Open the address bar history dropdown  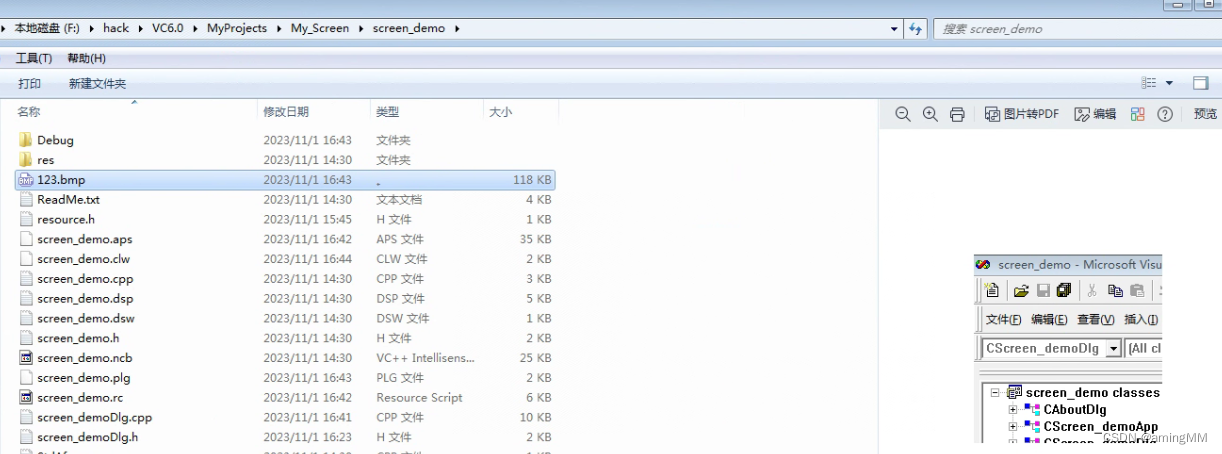coord(895,29)
